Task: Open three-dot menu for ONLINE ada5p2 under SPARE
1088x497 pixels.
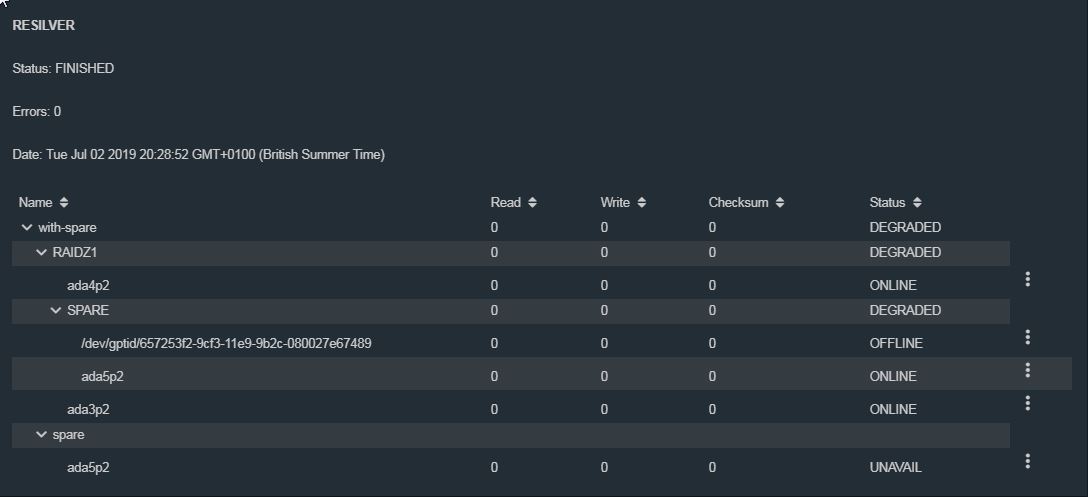Action: pyautogui.click(x=1027, y=371)
